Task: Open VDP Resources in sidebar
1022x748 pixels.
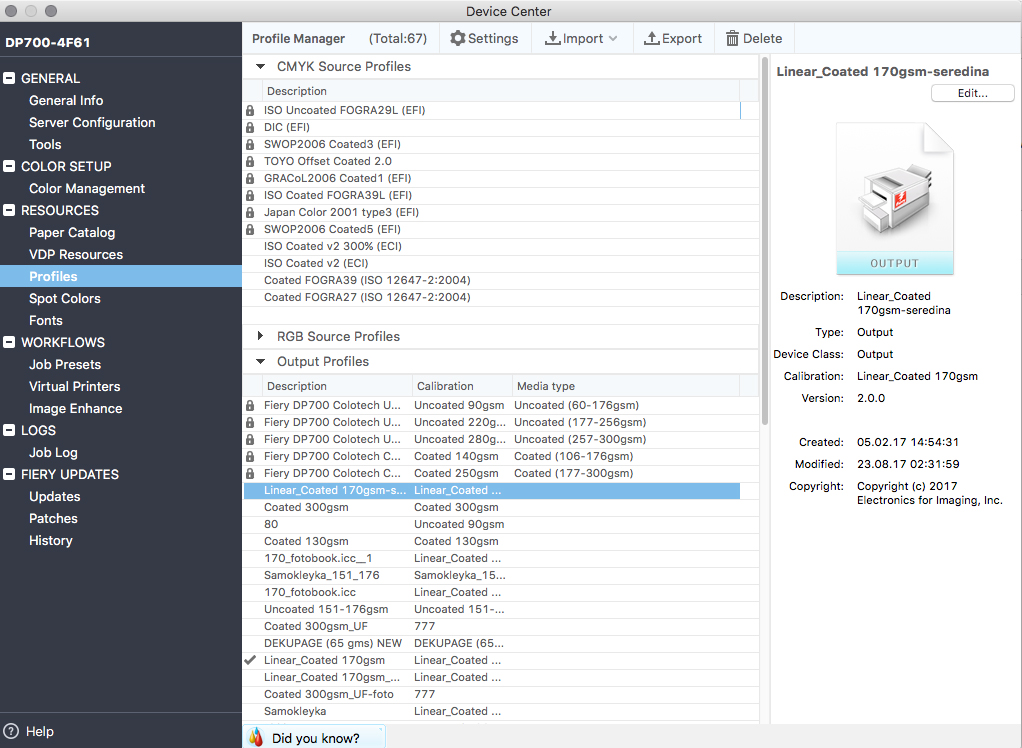Action: click(76, 255)
